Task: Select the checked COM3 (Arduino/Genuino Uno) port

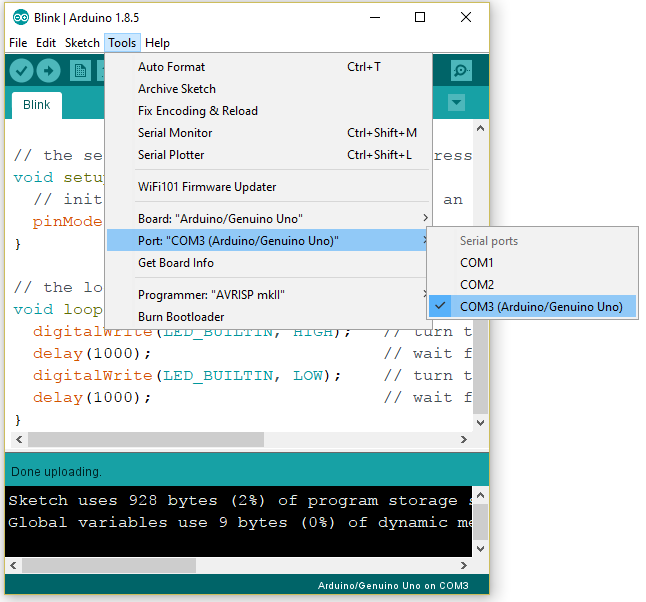Action: pyautogui.click(x=532, y=307)
